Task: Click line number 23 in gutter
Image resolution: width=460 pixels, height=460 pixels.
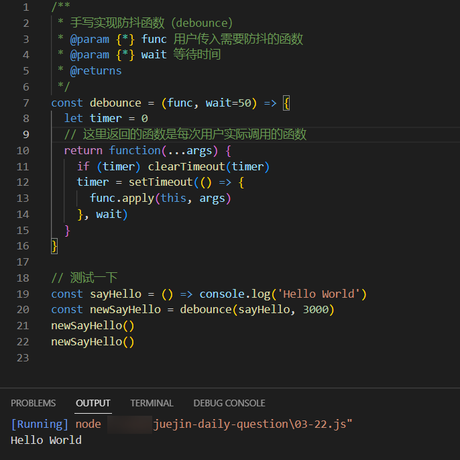Action: 23,358
